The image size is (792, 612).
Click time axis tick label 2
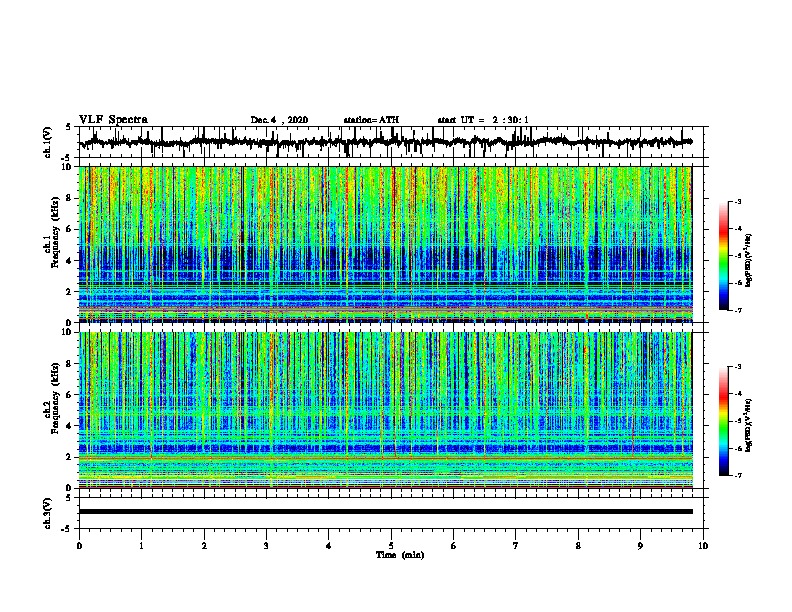[204, 546]
